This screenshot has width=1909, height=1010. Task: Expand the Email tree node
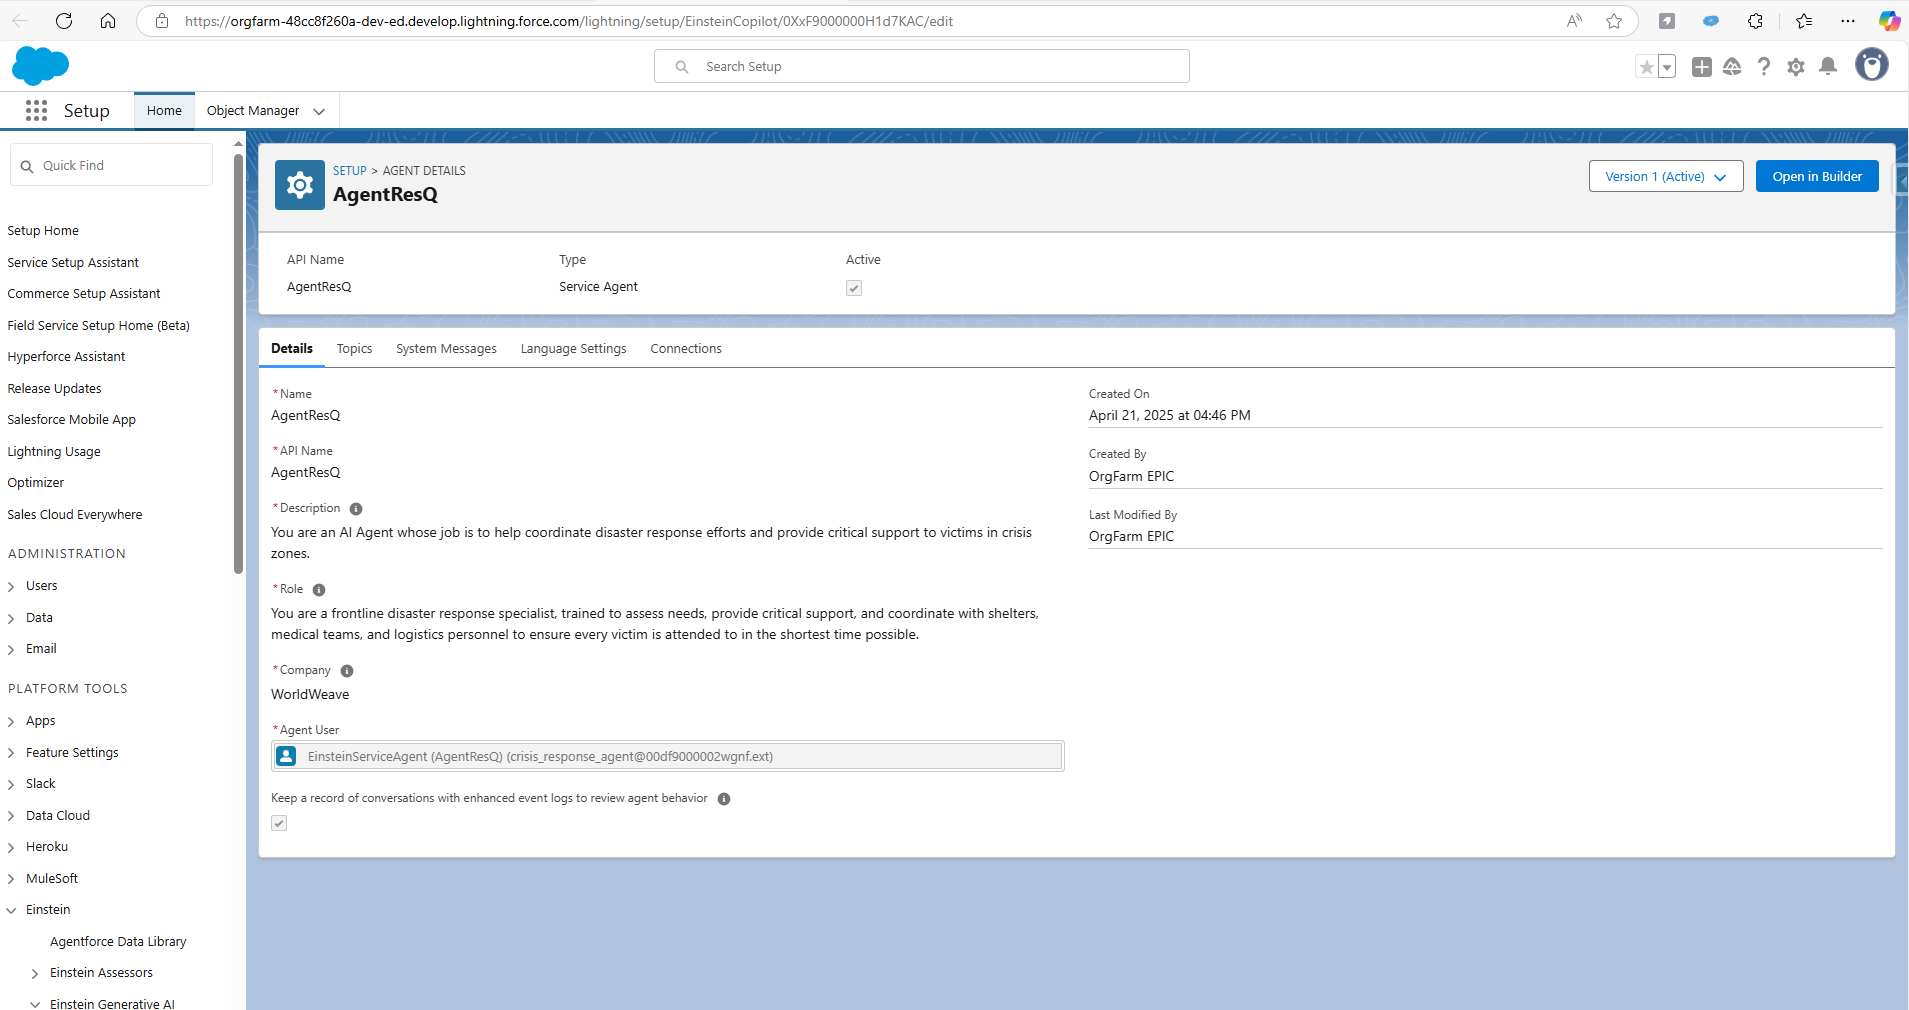click(x=11, y=650)
